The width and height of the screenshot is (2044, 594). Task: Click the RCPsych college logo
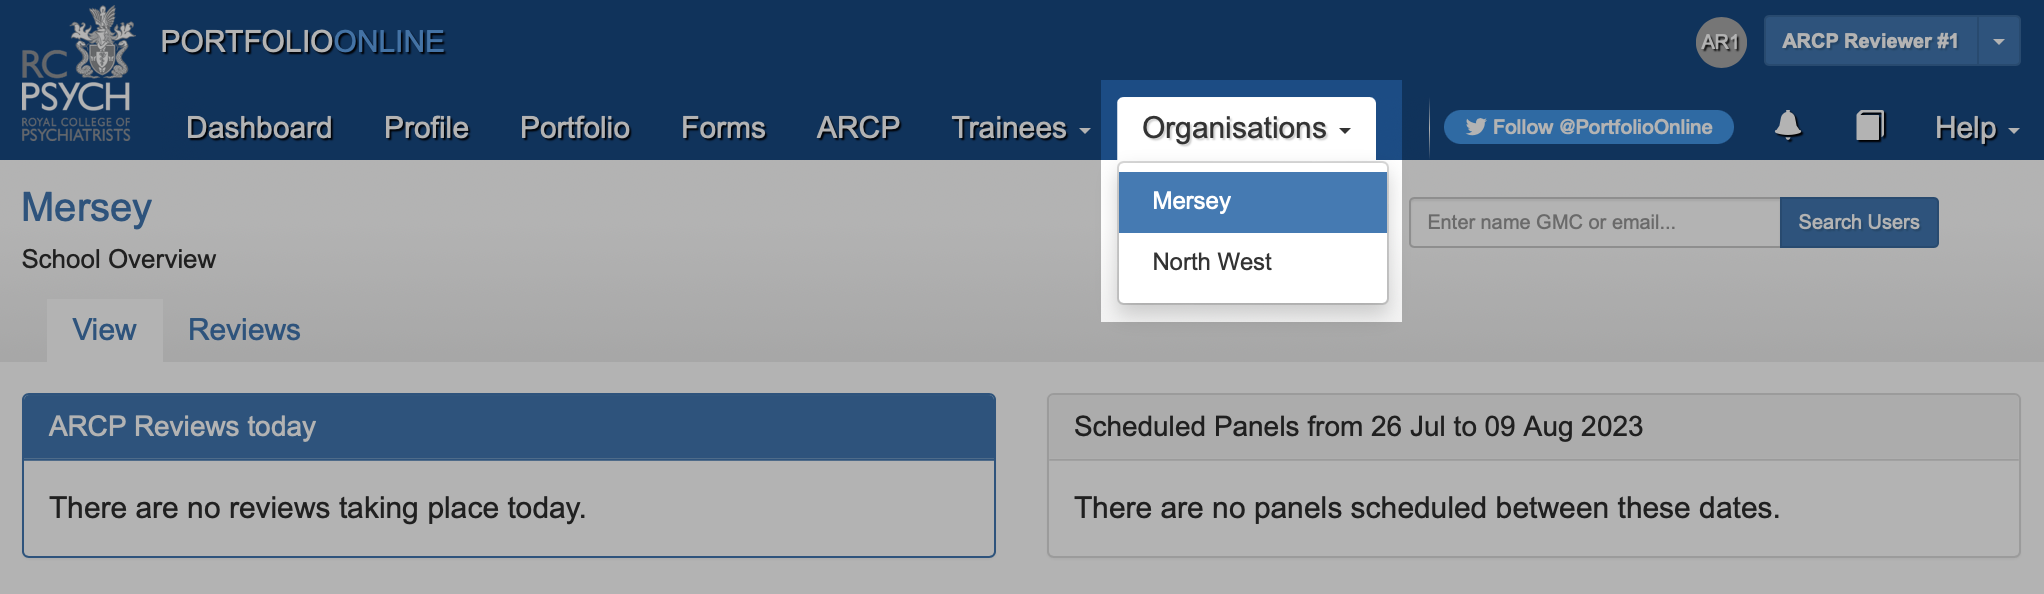pos(77,75)
